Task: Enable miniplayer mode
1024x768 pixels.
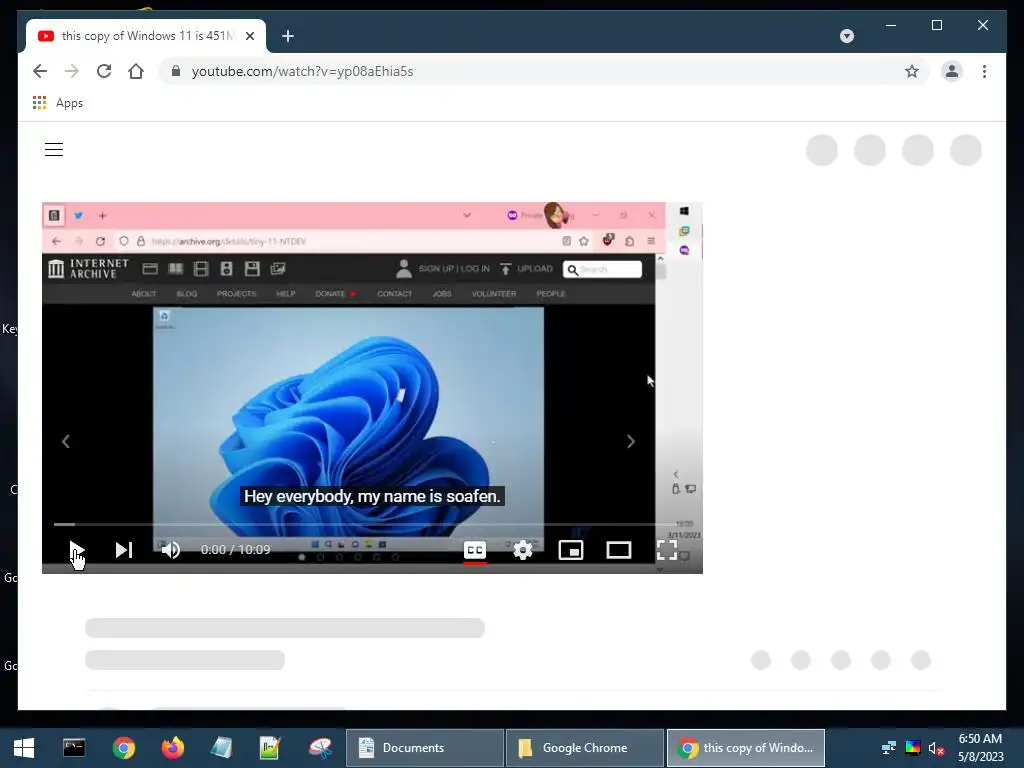Action: tap(571, 551)
